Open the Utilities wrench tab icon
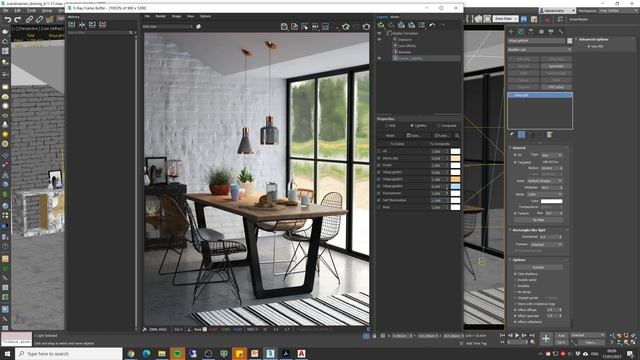The width and height of the screenshot is (640, 360). click(x=561, y=31)
